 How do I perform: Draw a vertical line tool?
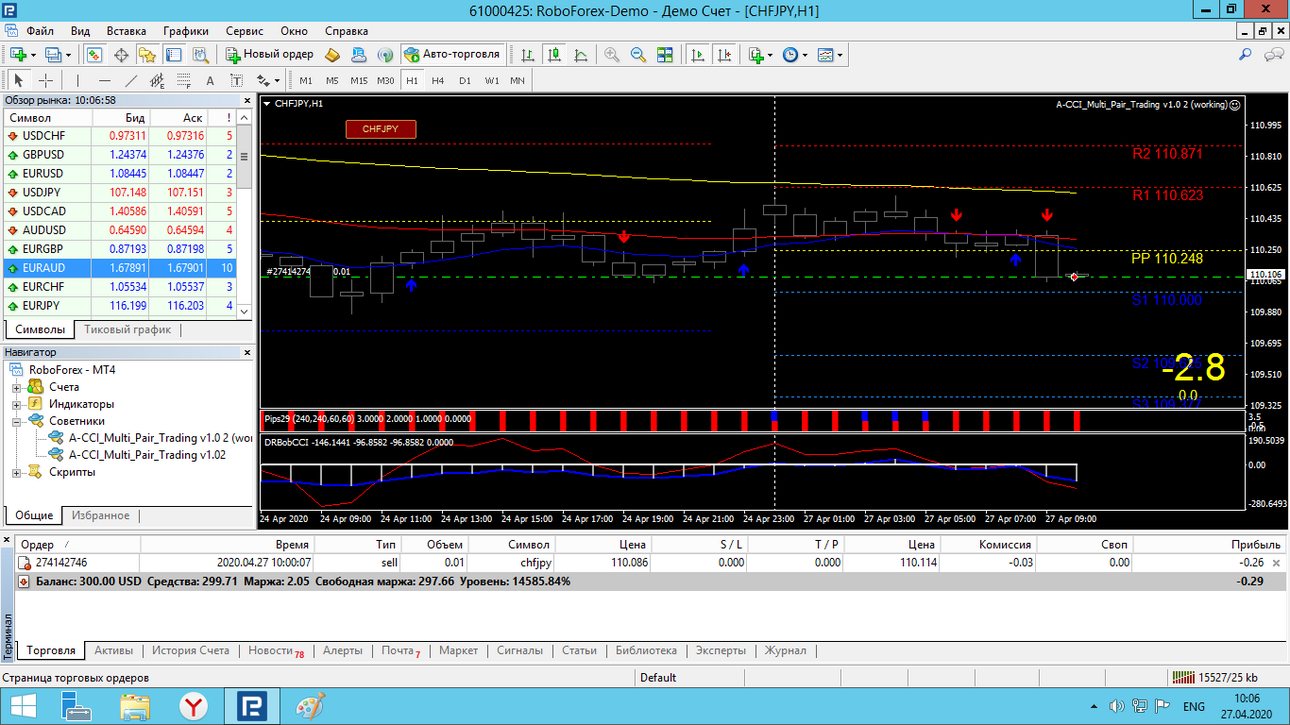(x=78, y=80)
